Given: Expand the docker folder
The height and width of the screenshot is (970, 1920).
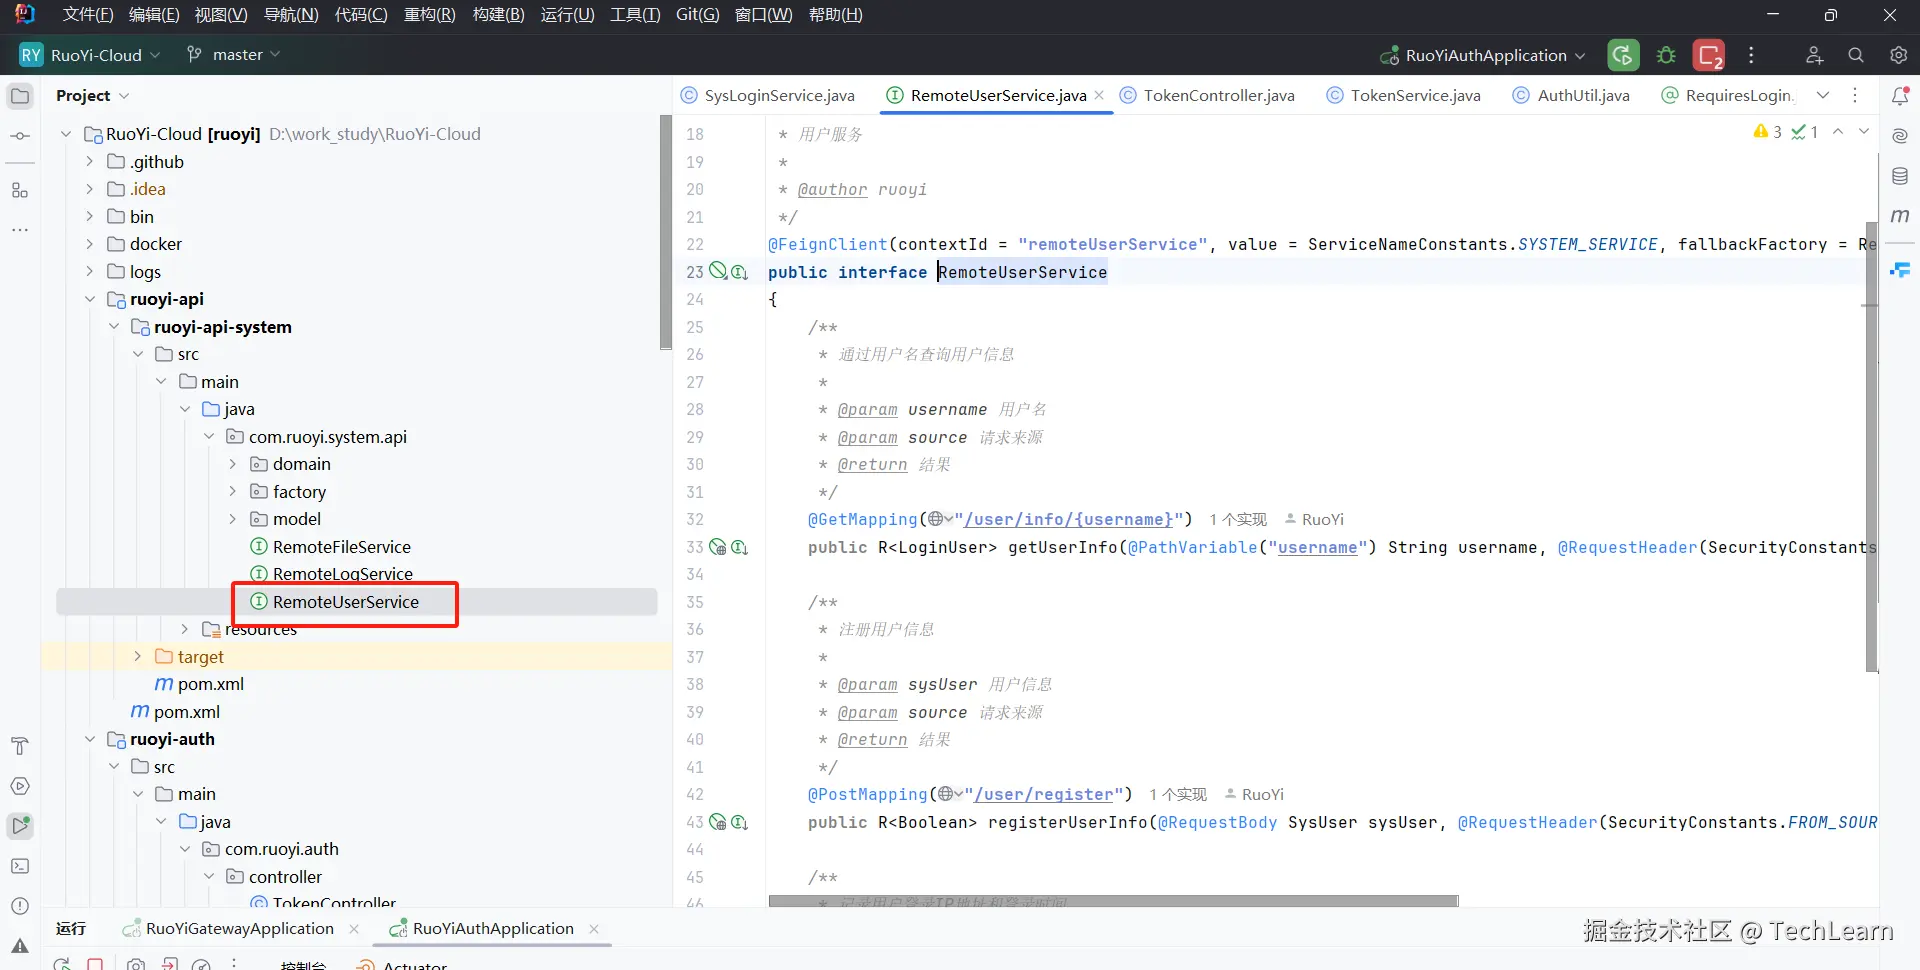Looking at the screenshot, I should tap(89, 244).
